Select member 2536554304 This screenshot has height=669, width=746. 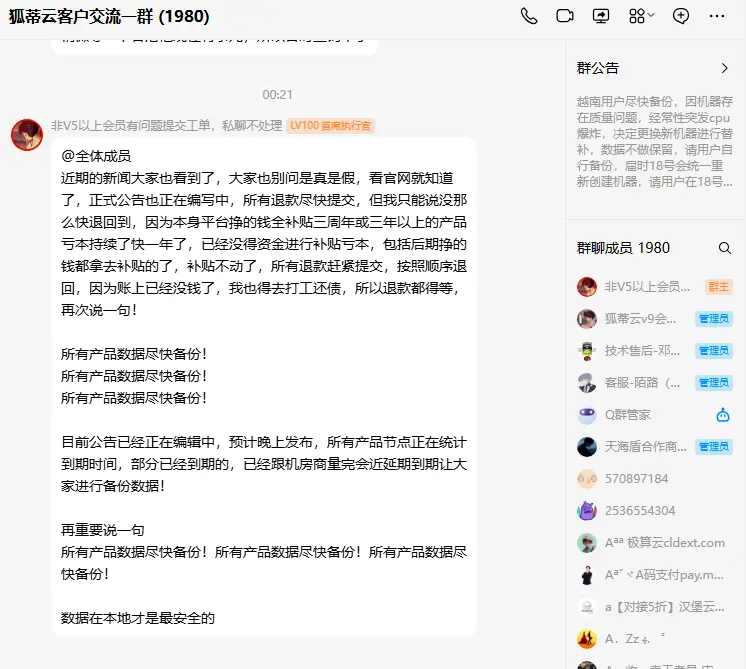click(x=655, y=511)
